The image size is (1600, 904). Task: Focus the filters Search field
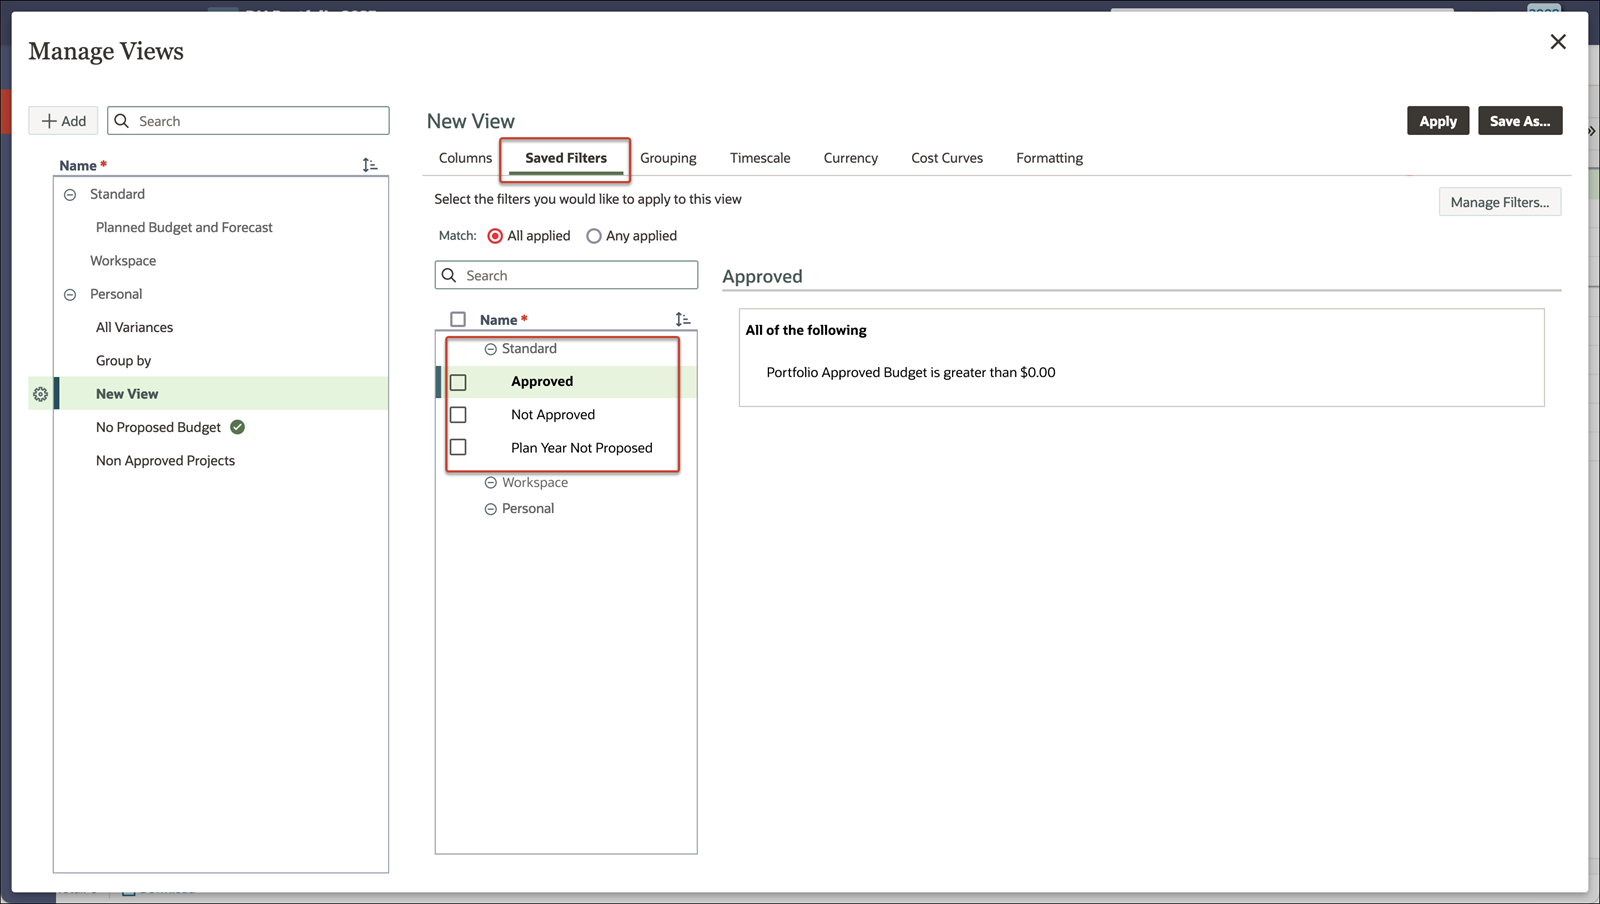tap(566, 275)
